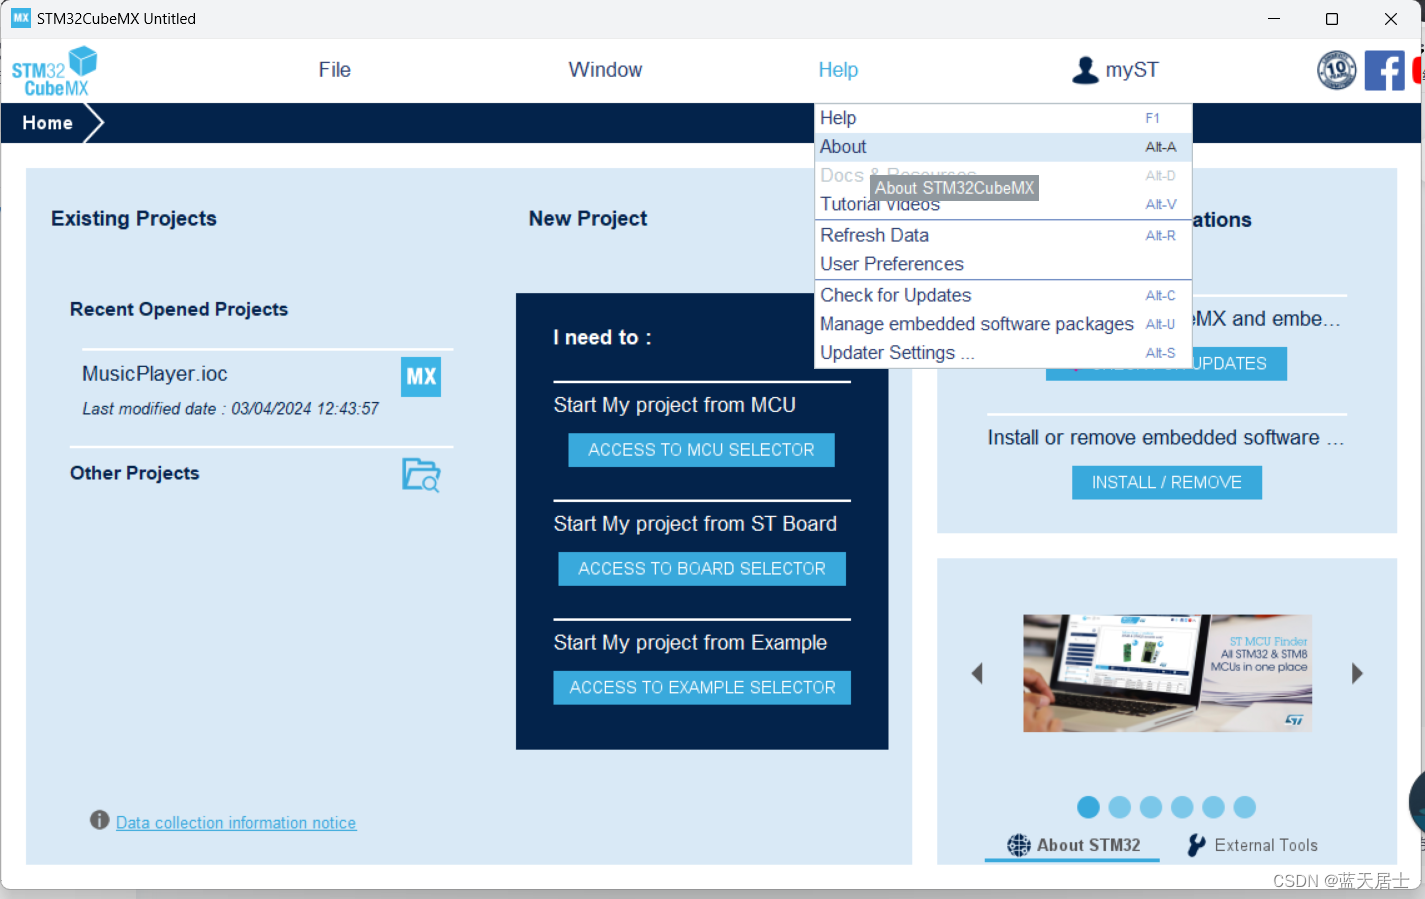Click the Other Projects label

click(135, 473)
